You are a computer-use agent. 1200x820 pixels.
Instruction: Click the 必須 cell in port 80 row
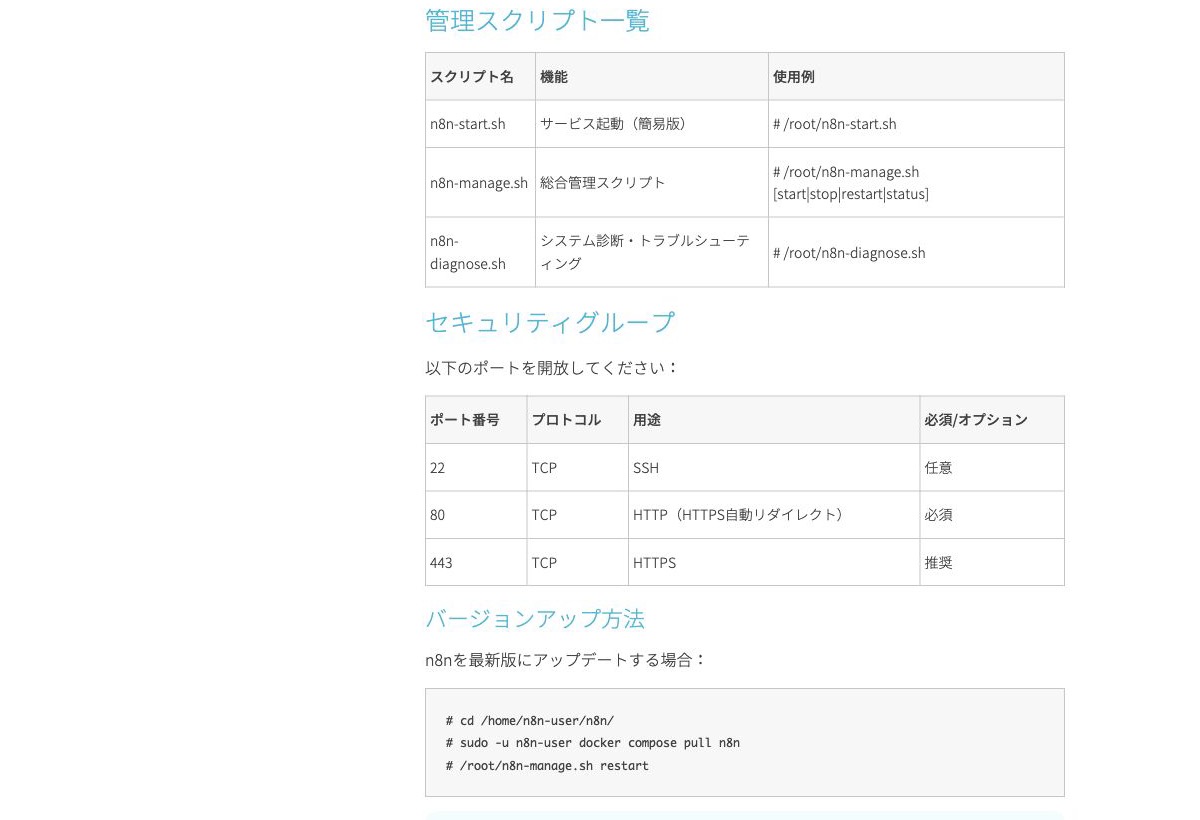[x=992, y=515]
